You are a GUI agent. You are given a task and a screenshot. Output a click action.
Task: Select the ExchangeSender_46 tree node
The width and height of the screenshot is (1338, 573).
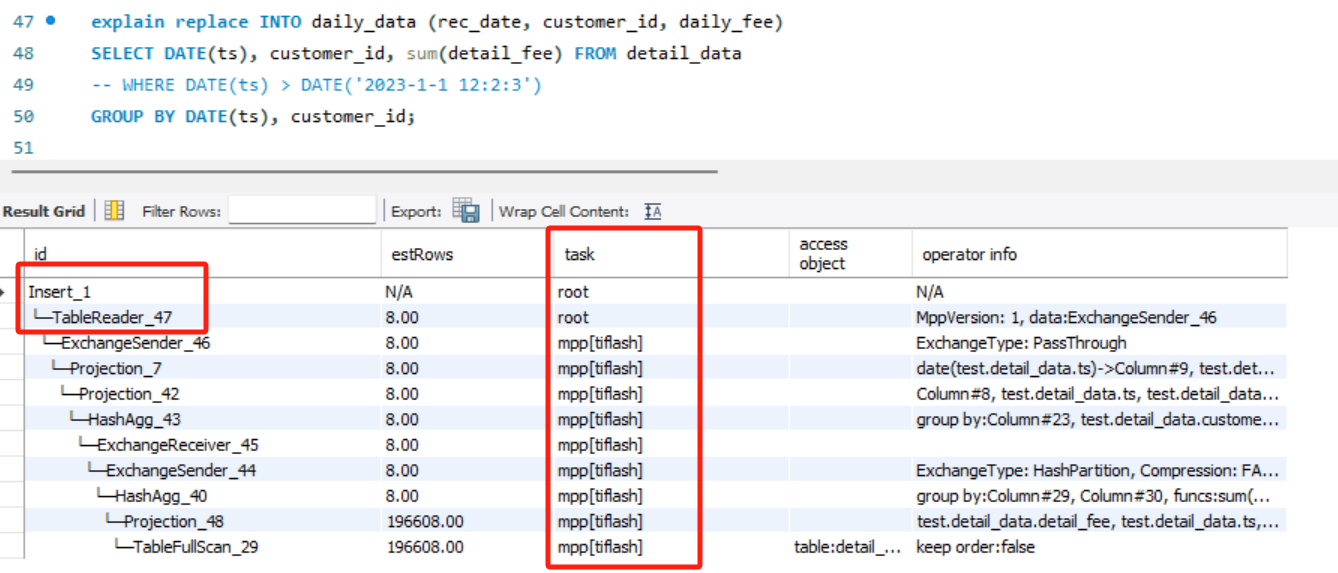point(135,343)
